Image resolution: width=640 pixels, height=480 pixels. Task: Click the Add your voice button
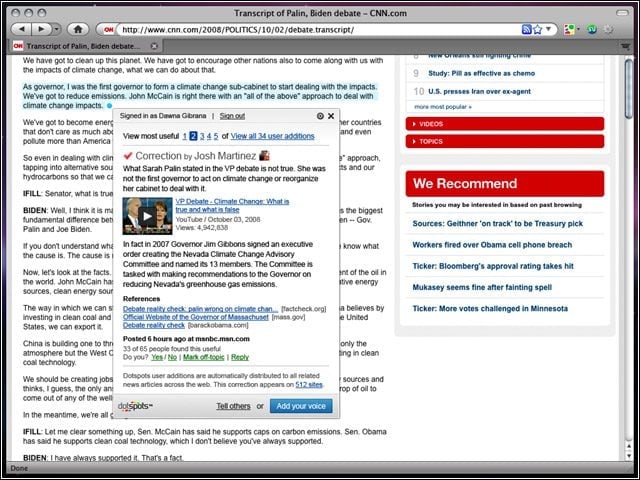pyautogui.click(x=301, y=406)
